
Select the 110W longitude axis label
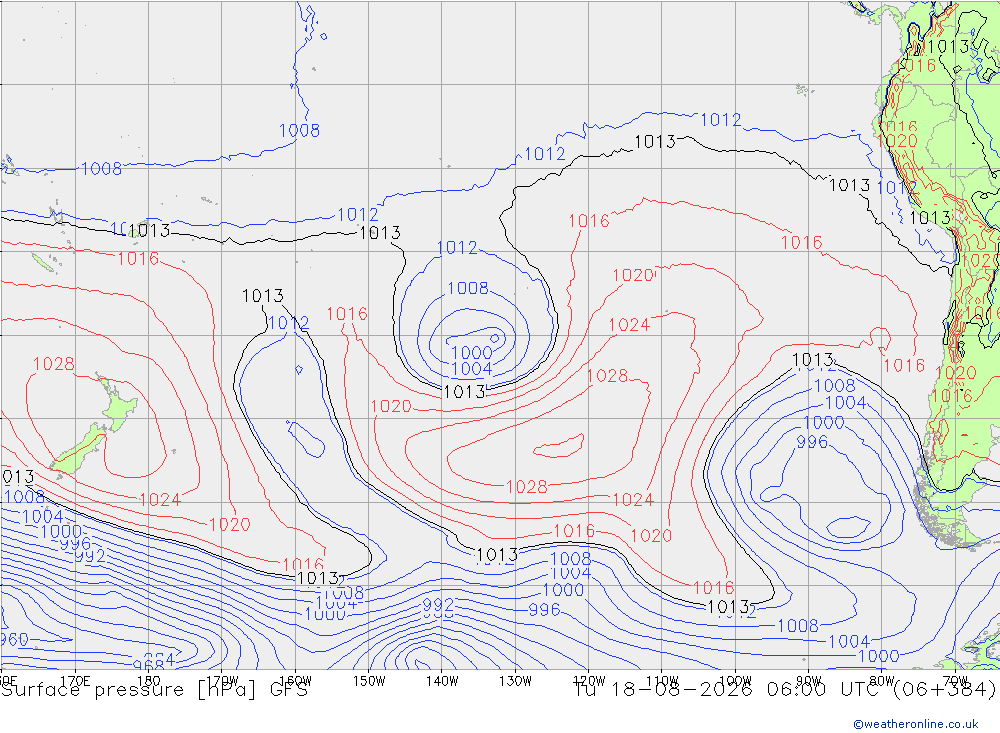(662, 681)
